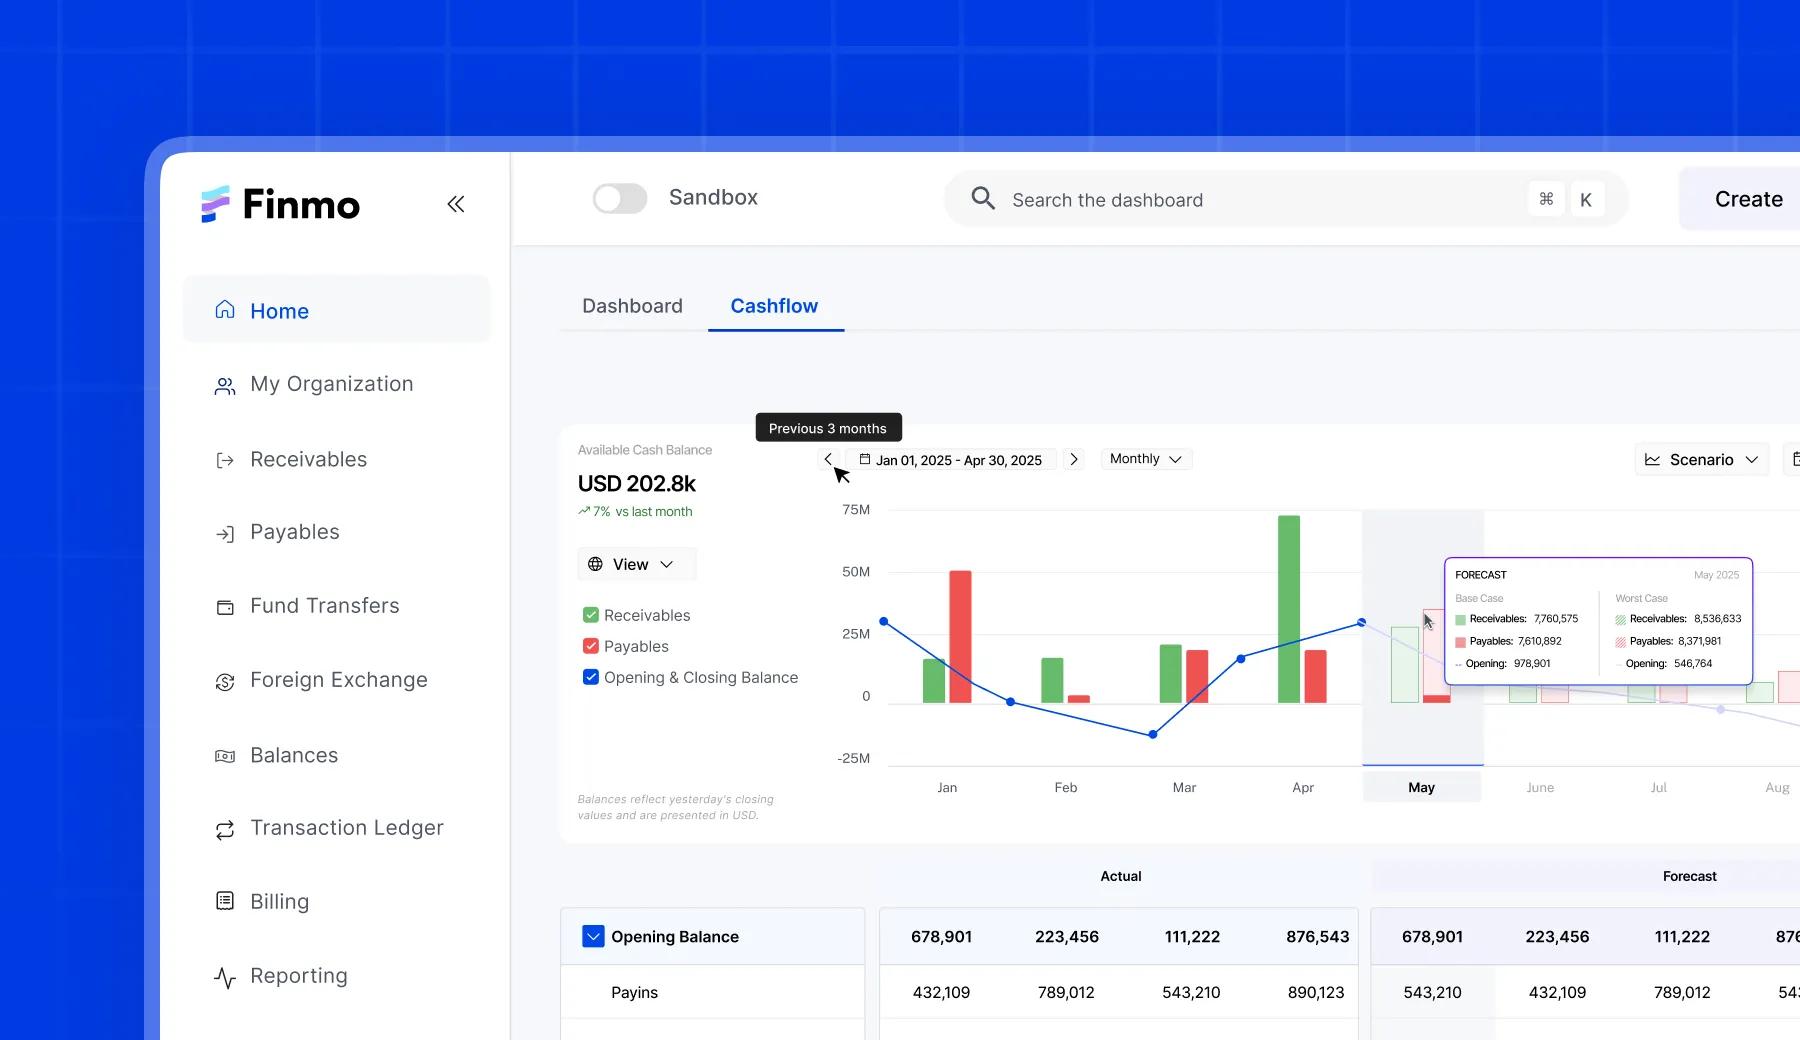
Task: Click the Finmo logo
Action: click(281, 204)
